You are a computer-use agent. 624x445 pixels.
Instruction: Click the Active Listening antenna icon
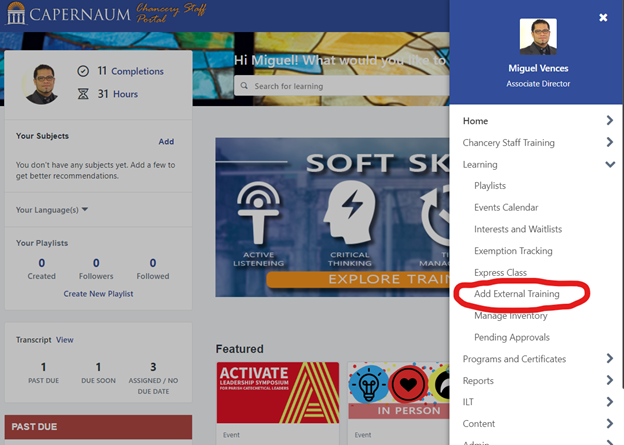pyautogui.click(x=258, y=213)
